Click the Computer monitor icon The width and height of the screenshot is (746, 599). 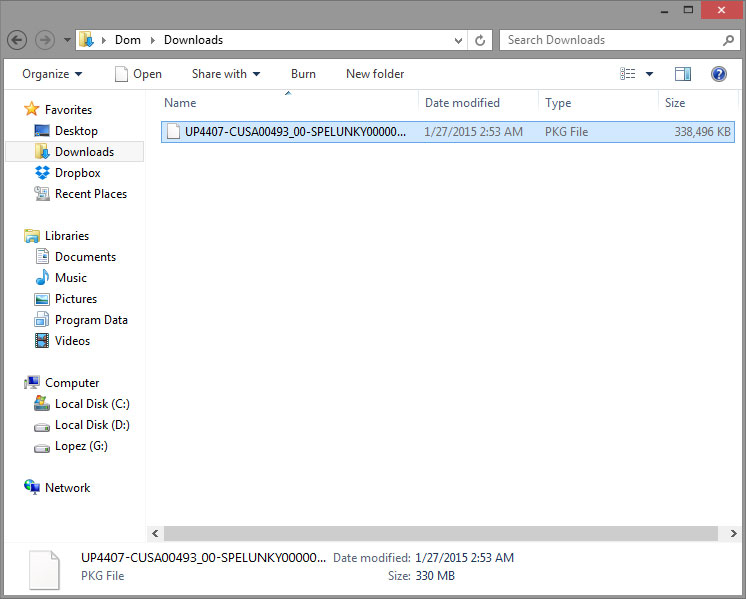[32, 382]
